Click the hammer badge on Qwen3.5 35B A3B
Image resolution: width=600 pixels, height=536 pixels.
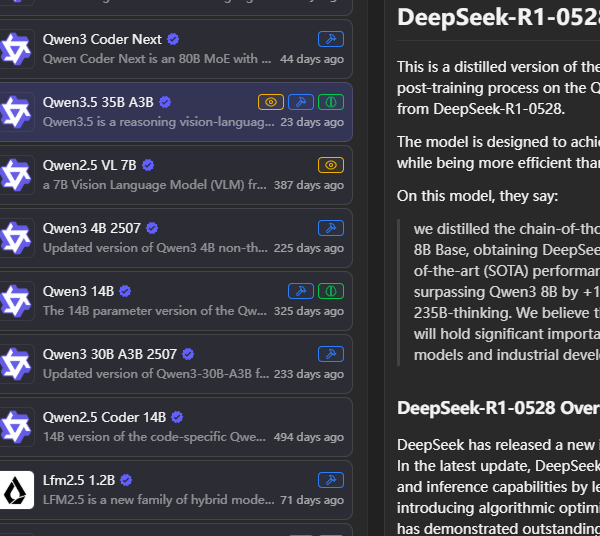click(x=300, y=102)
